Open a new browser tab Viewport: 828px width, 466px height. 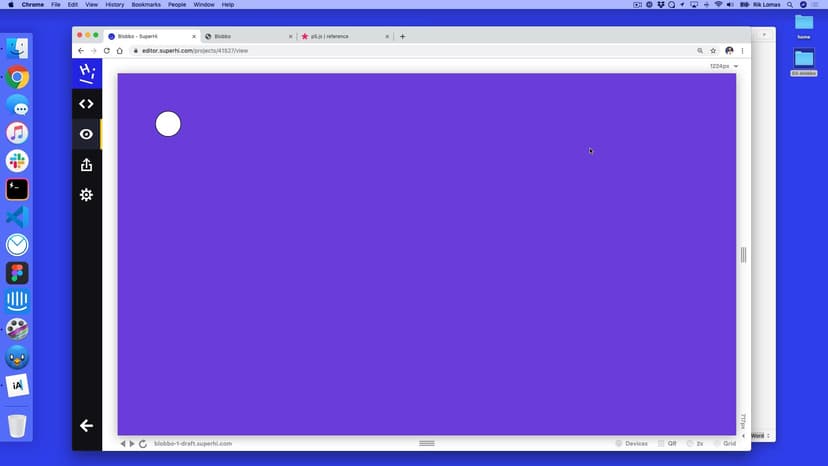(x=403, y=36)
